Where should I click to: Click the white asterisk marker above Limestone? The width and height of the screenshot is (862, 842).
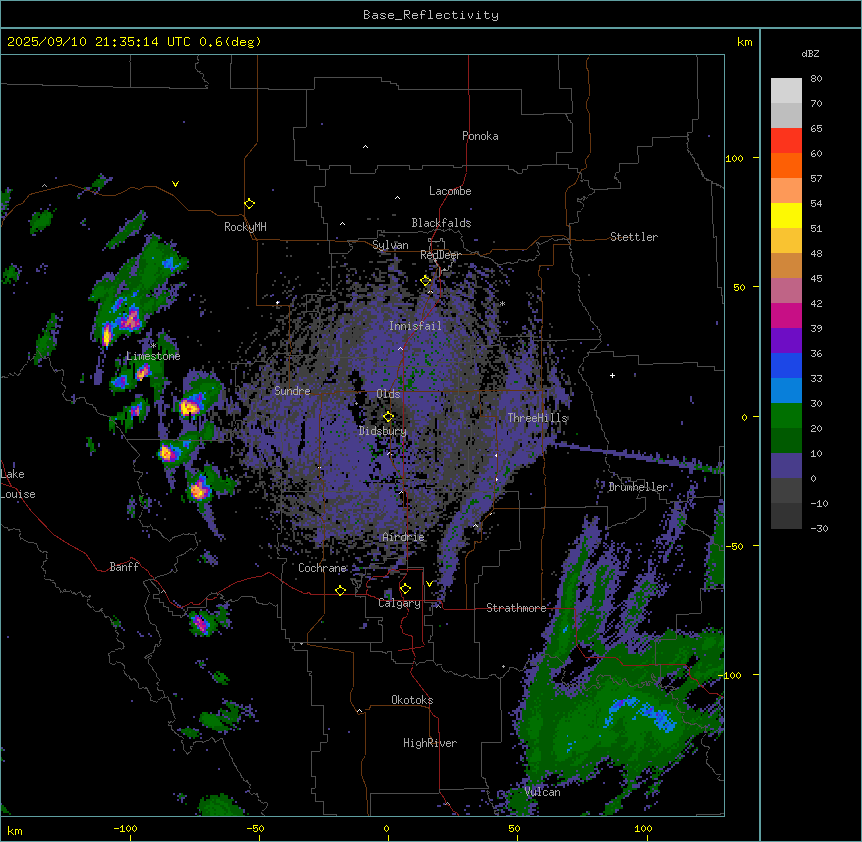pos(153,346)
